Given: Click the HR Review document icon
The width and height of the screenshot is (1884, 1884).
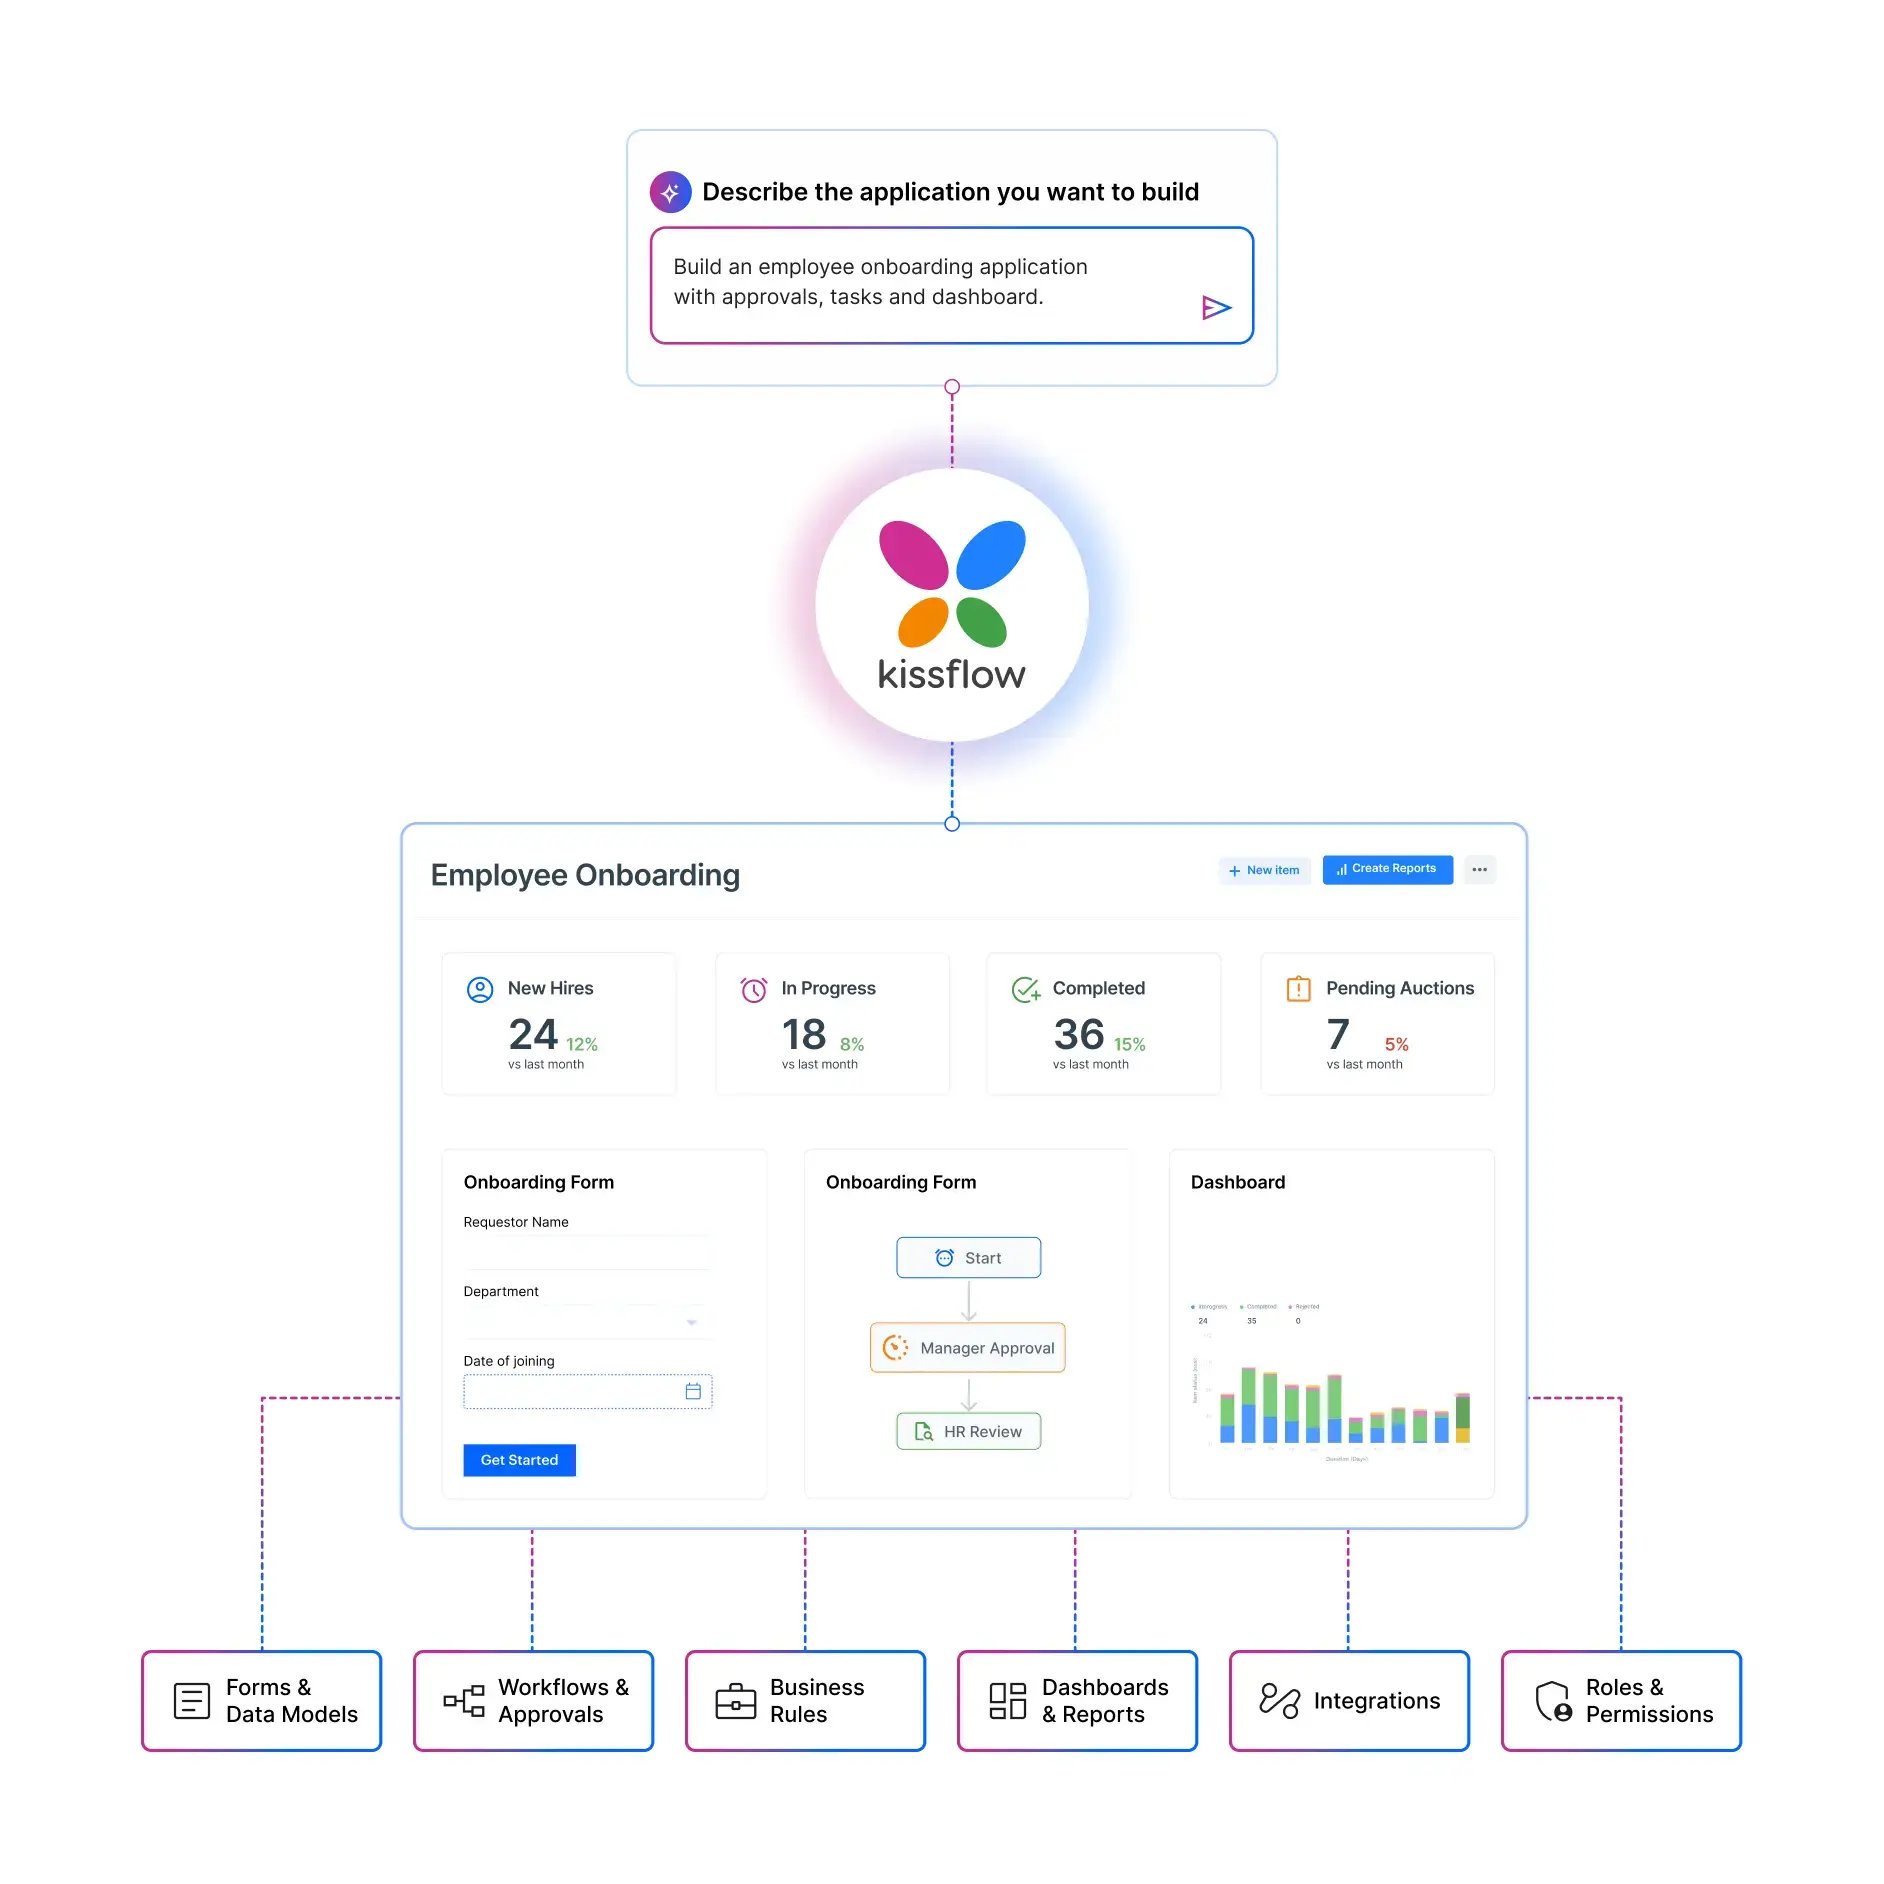Looking at the screenshot, I should 924,1432.
